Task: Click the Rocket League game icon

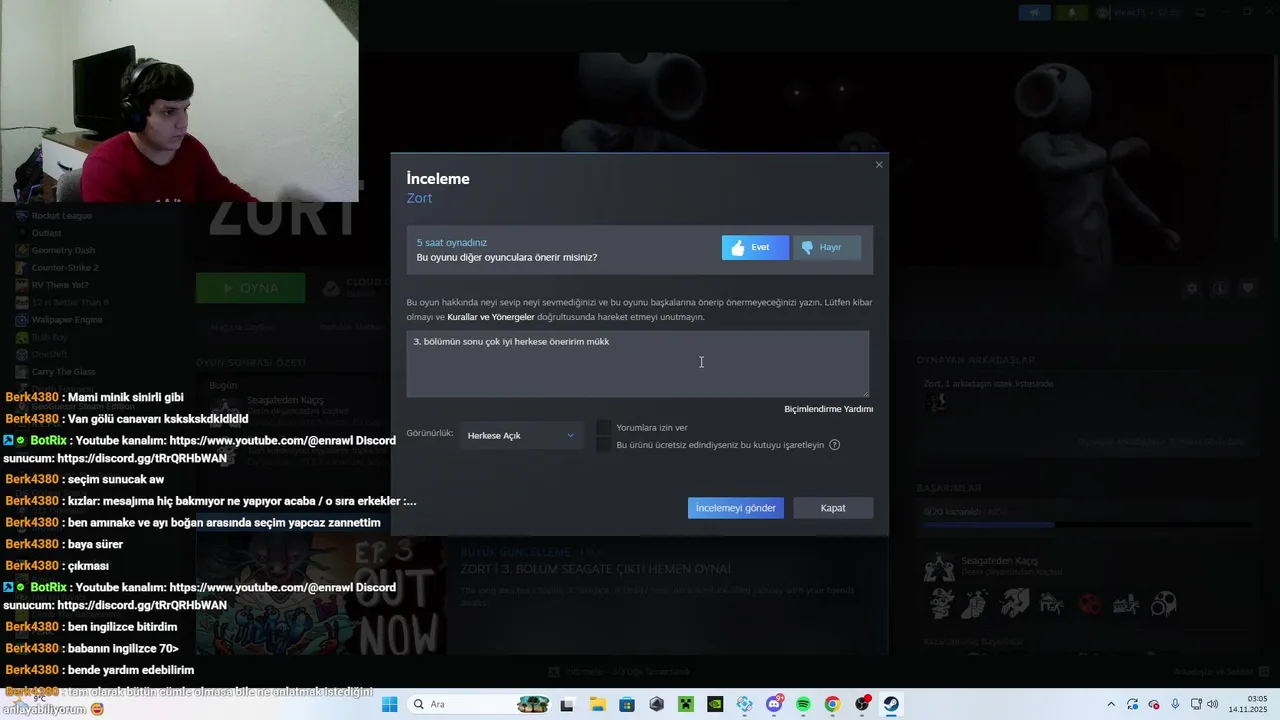Action: pos(23,216)
